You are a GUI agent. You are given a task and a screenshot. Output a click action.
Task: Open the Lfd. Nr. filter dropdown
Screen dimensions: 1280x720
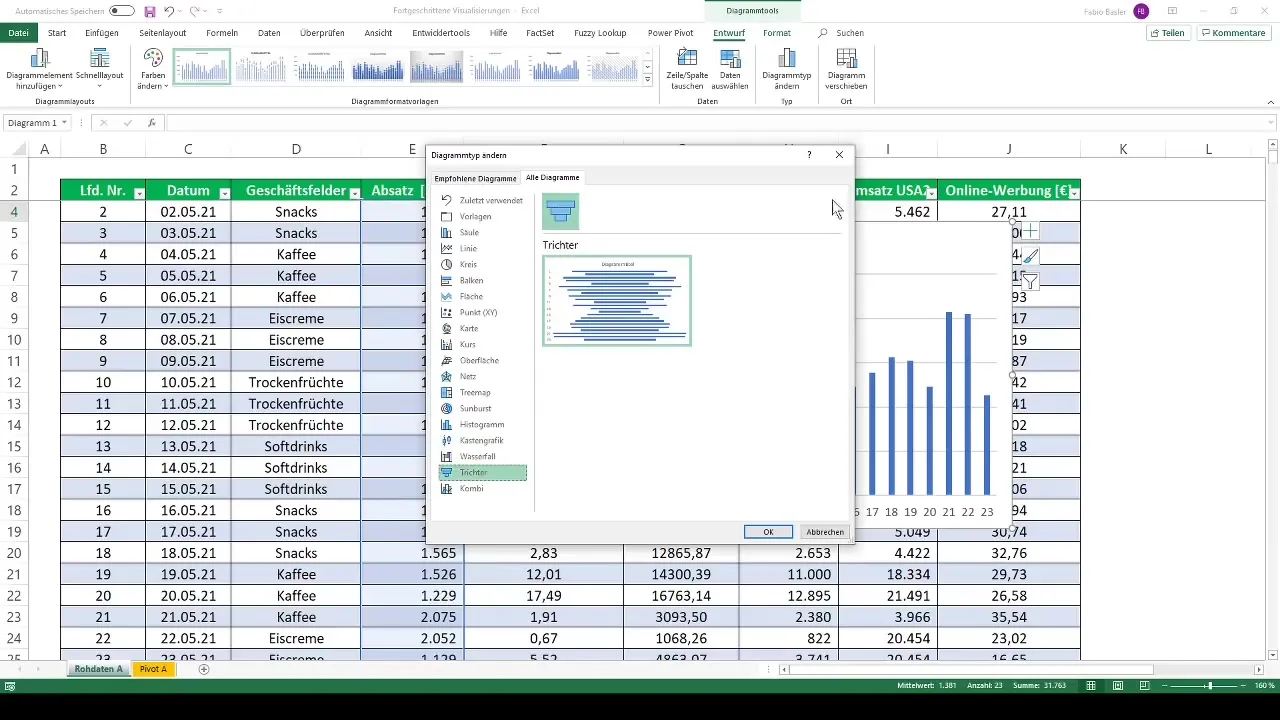click(x=139, y=192)
